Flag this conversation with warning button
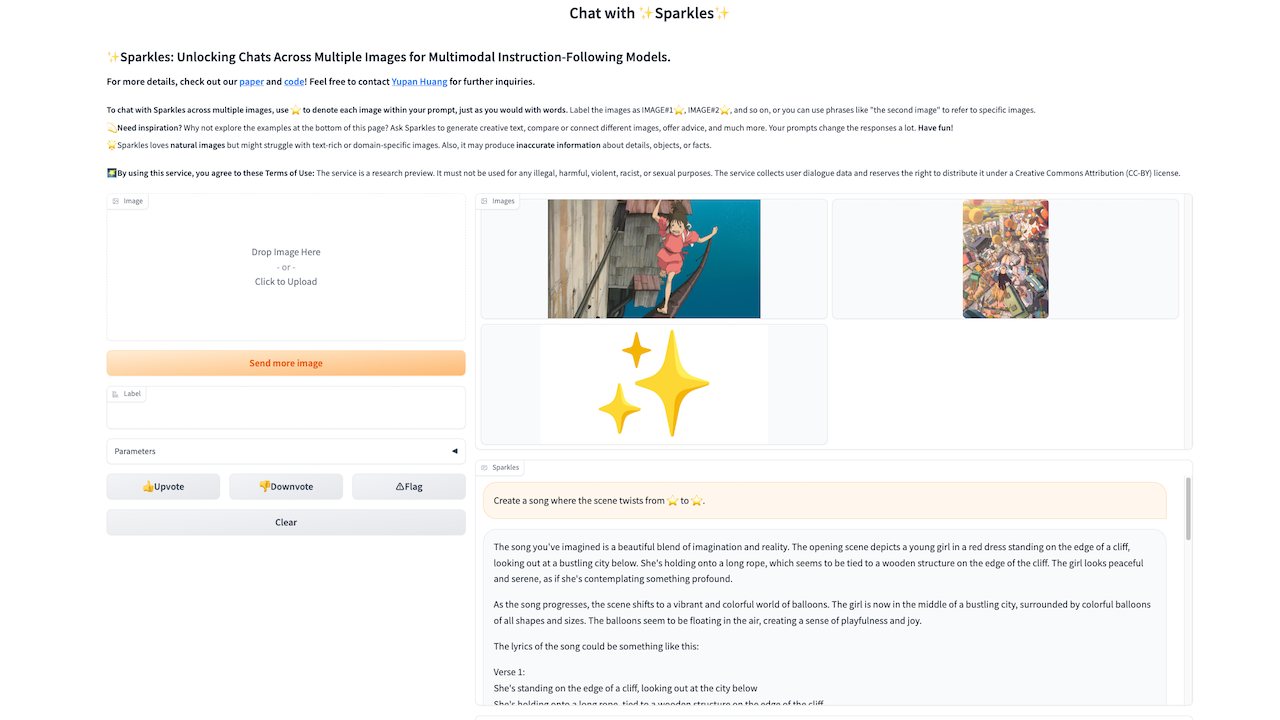 pyautogui.click(x=409, y=486)
